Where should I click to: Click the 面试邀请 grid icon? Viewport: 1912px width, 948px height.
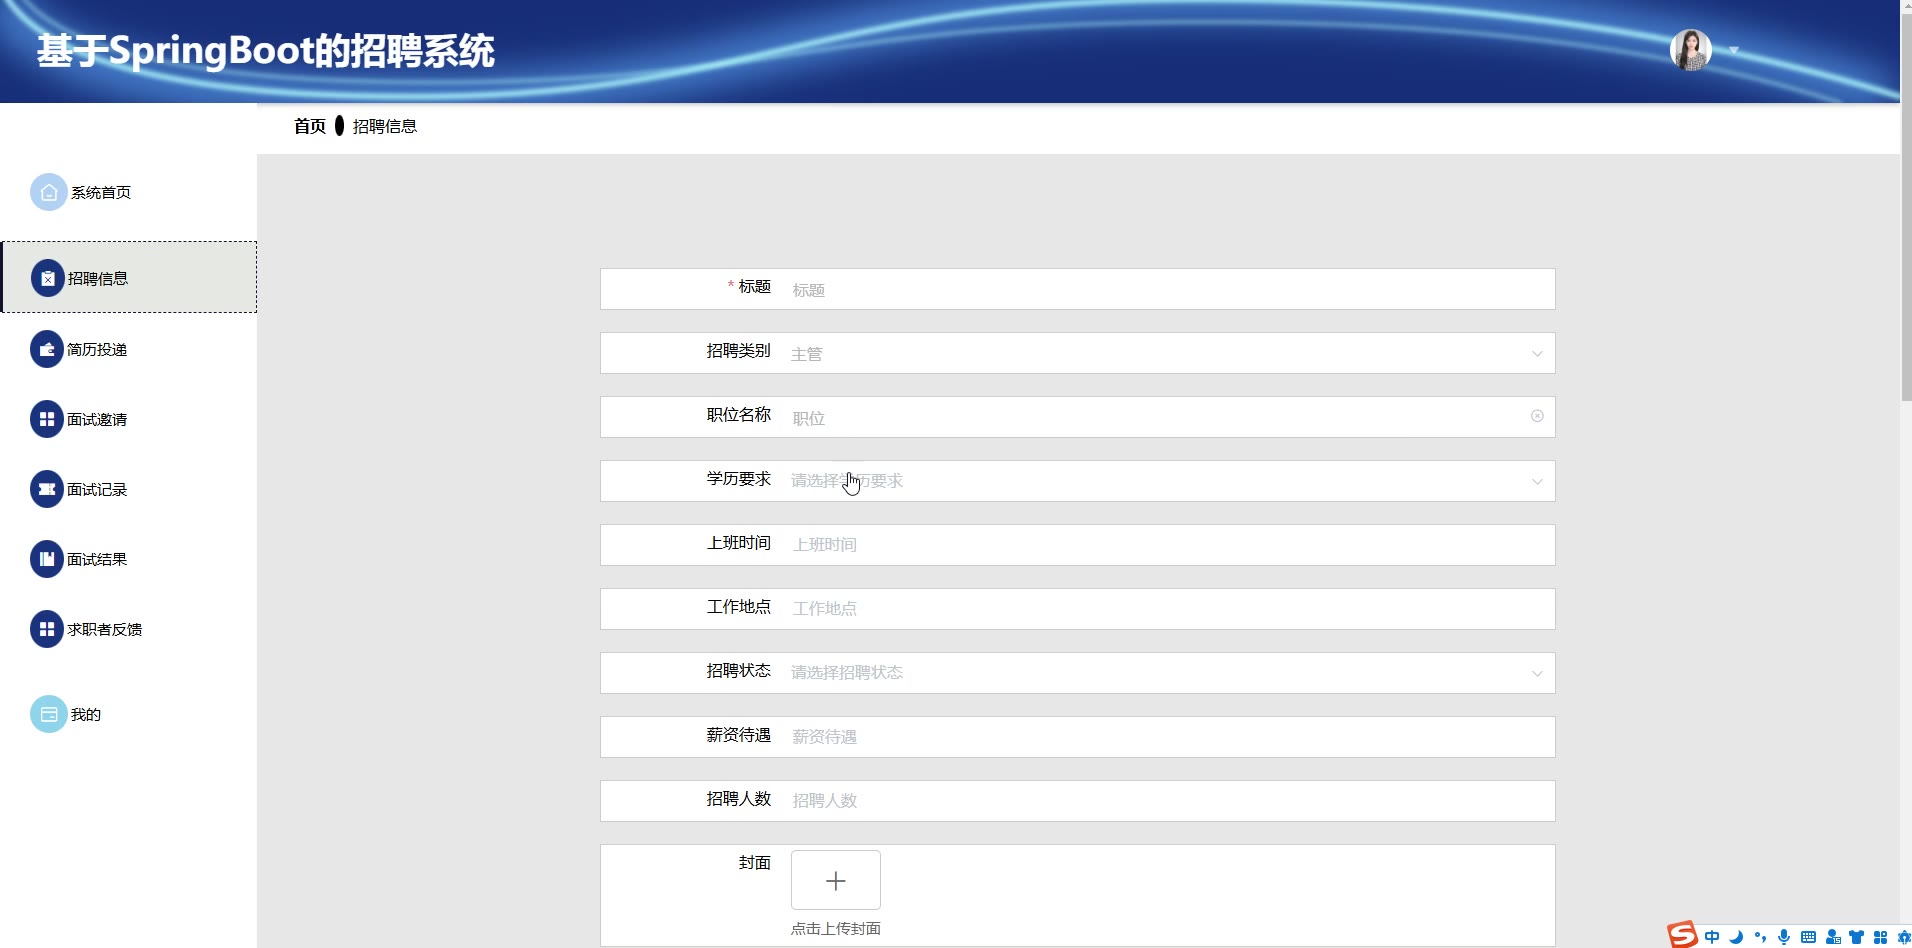point(47,419)
